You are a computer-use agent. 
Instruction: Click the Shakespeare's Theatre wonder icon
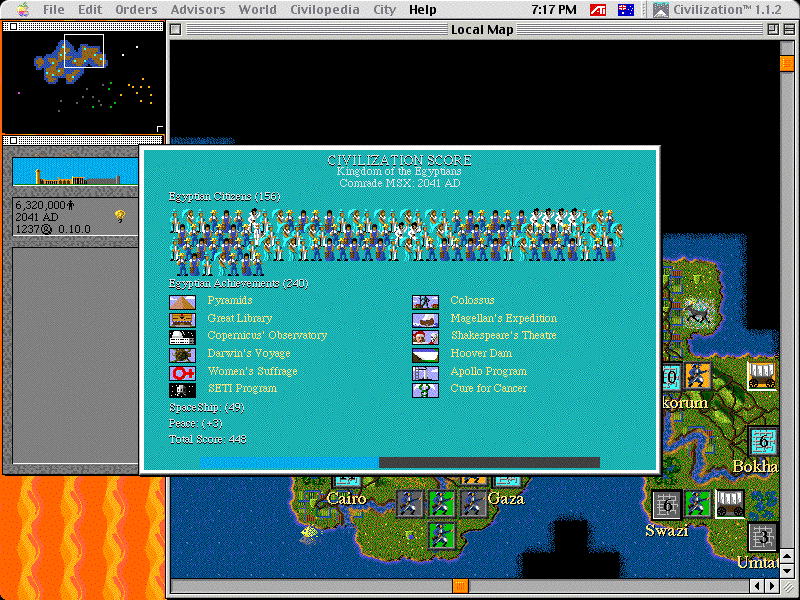[x=426, y=337]
